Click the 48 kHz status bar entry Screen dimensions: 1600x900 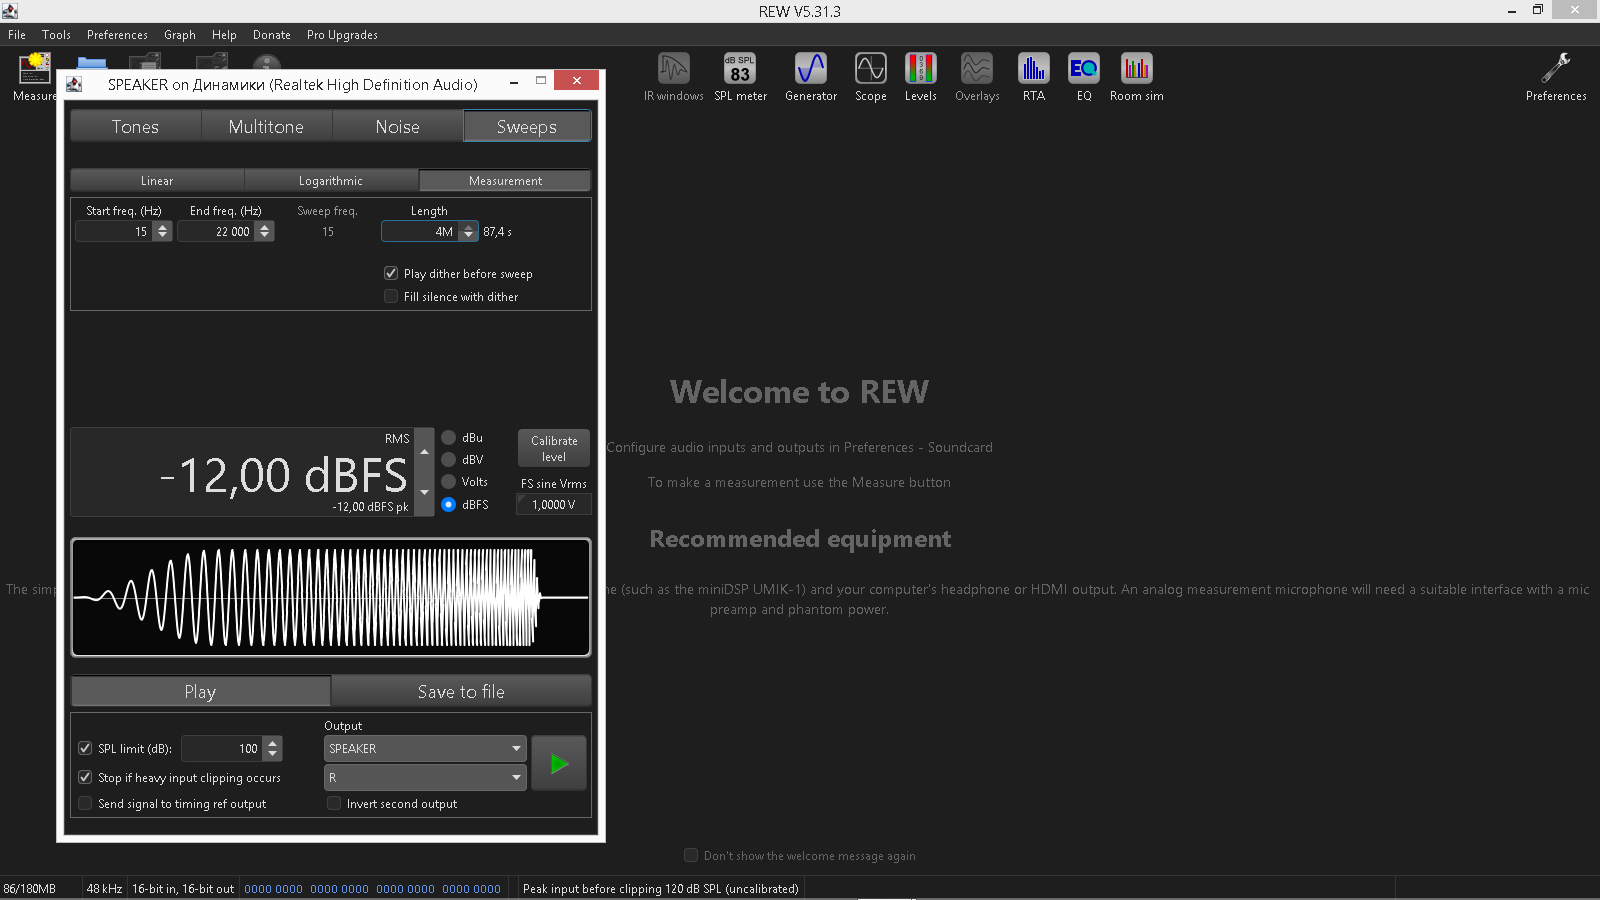tap(104, 888)
